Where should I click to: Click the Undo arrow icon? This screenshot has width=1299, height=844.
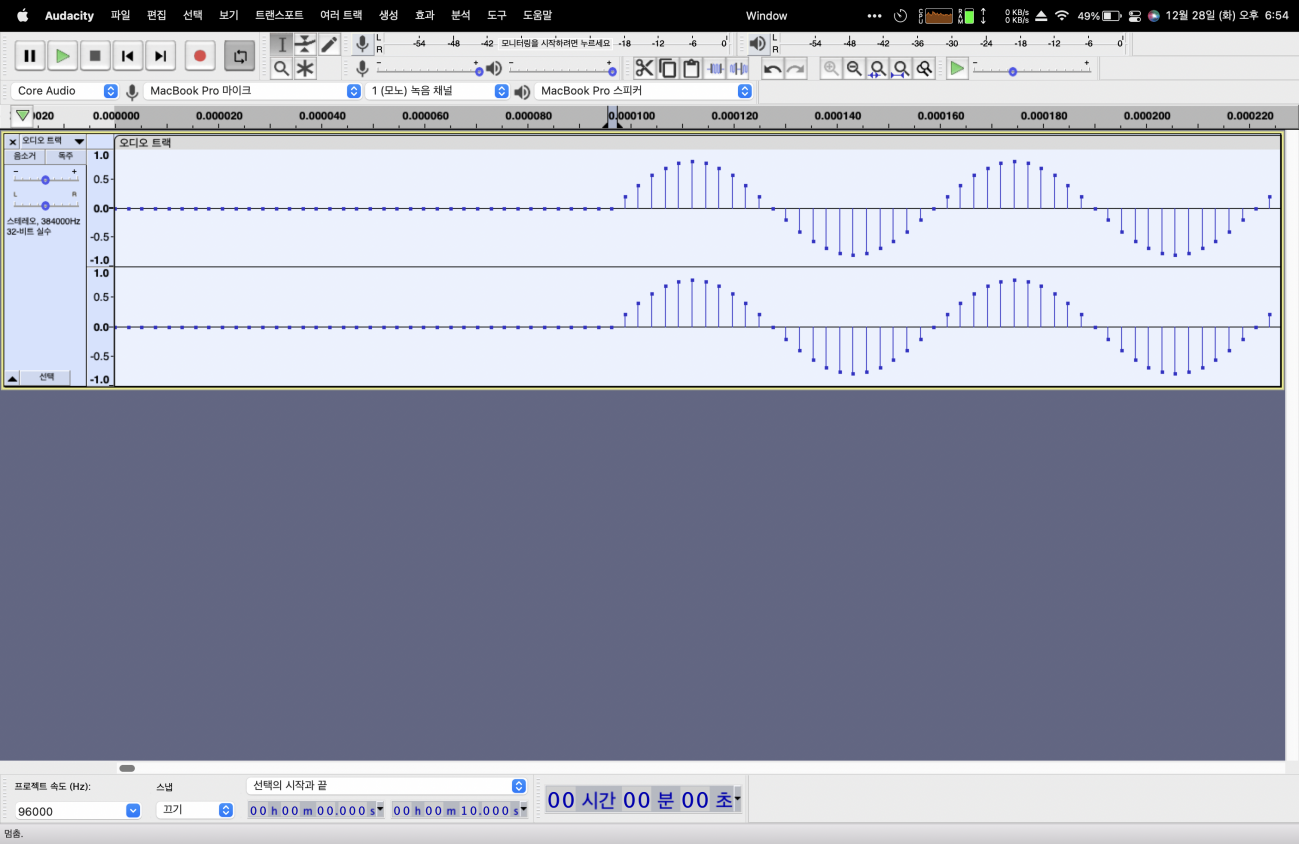click(772, 68)
